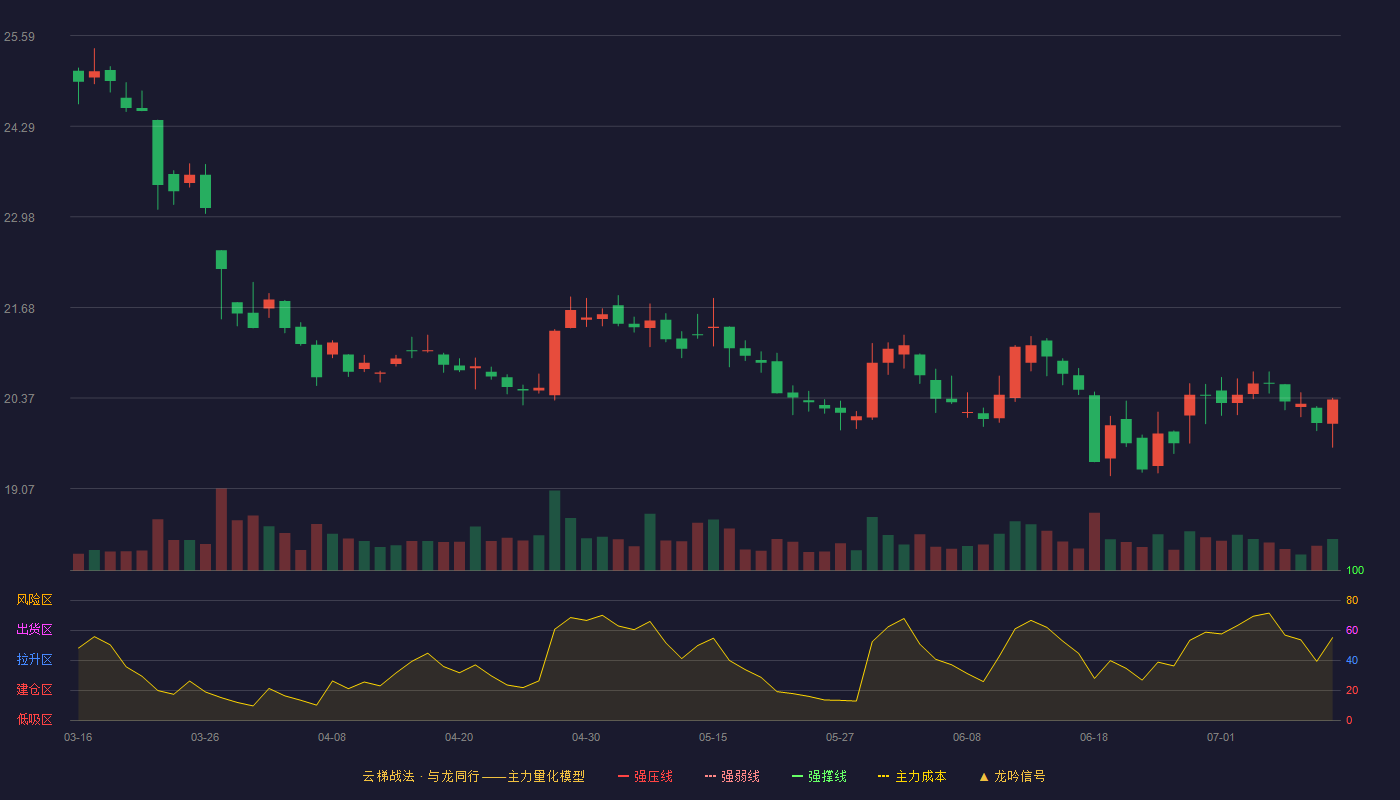Toggle the 强撑线 legend series
The width and height of the screenshot is (1400, 800).
click(x=819, y=776)
